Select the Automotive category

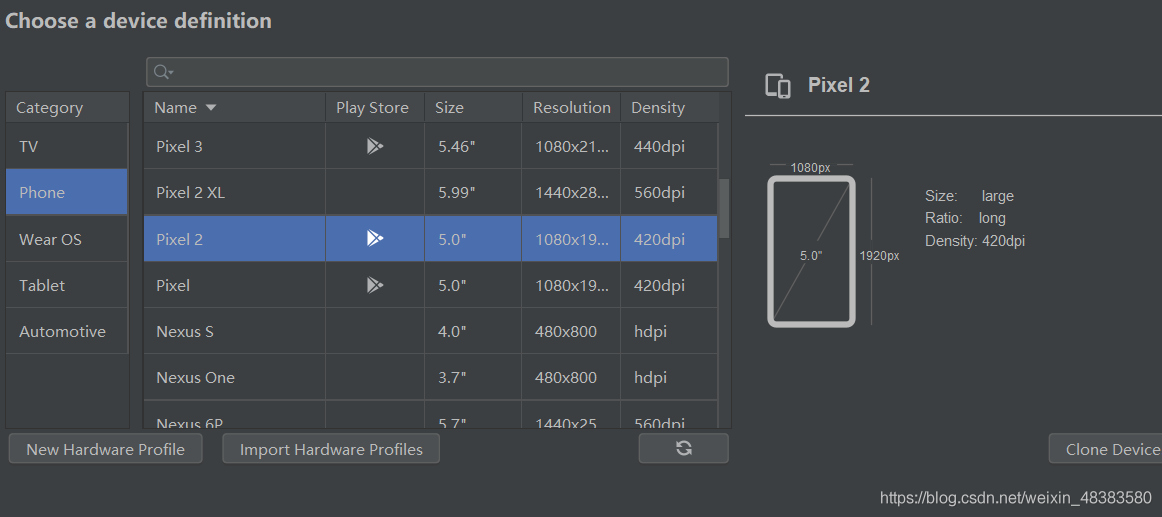click(67, 331)
